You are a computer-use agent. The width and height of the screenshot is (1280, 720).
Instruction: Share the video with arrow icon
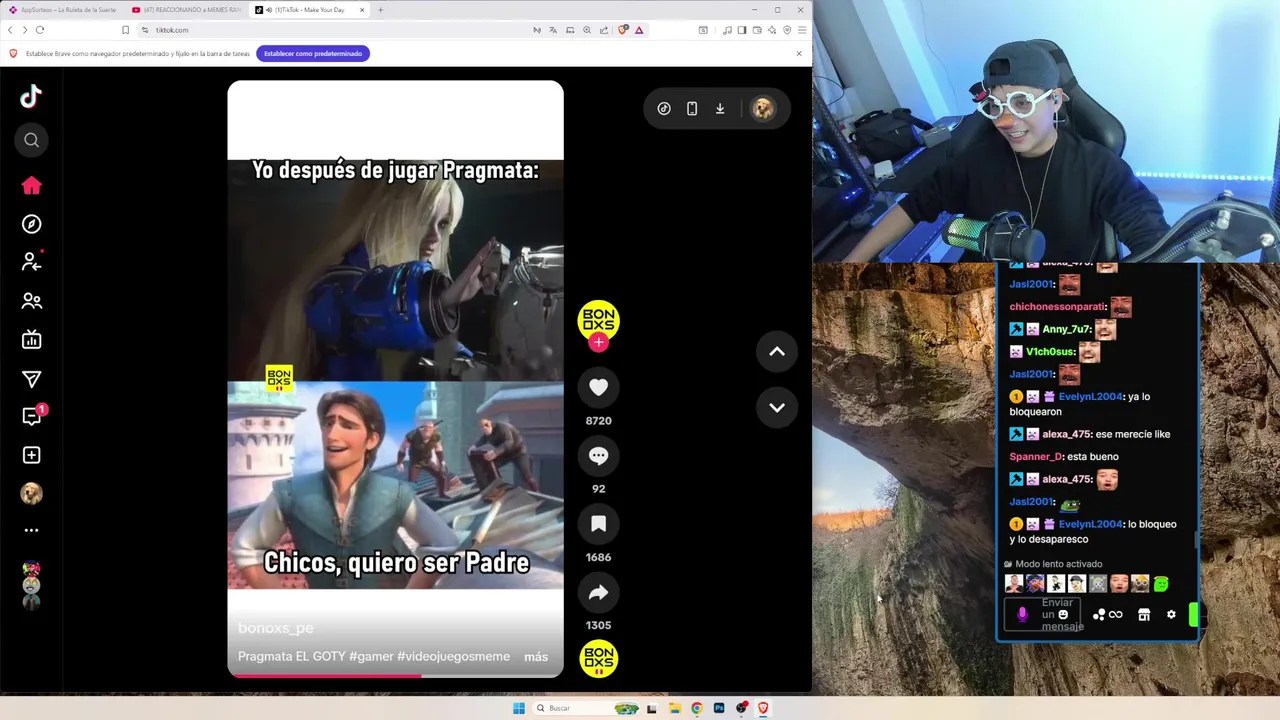pos(598,592)
